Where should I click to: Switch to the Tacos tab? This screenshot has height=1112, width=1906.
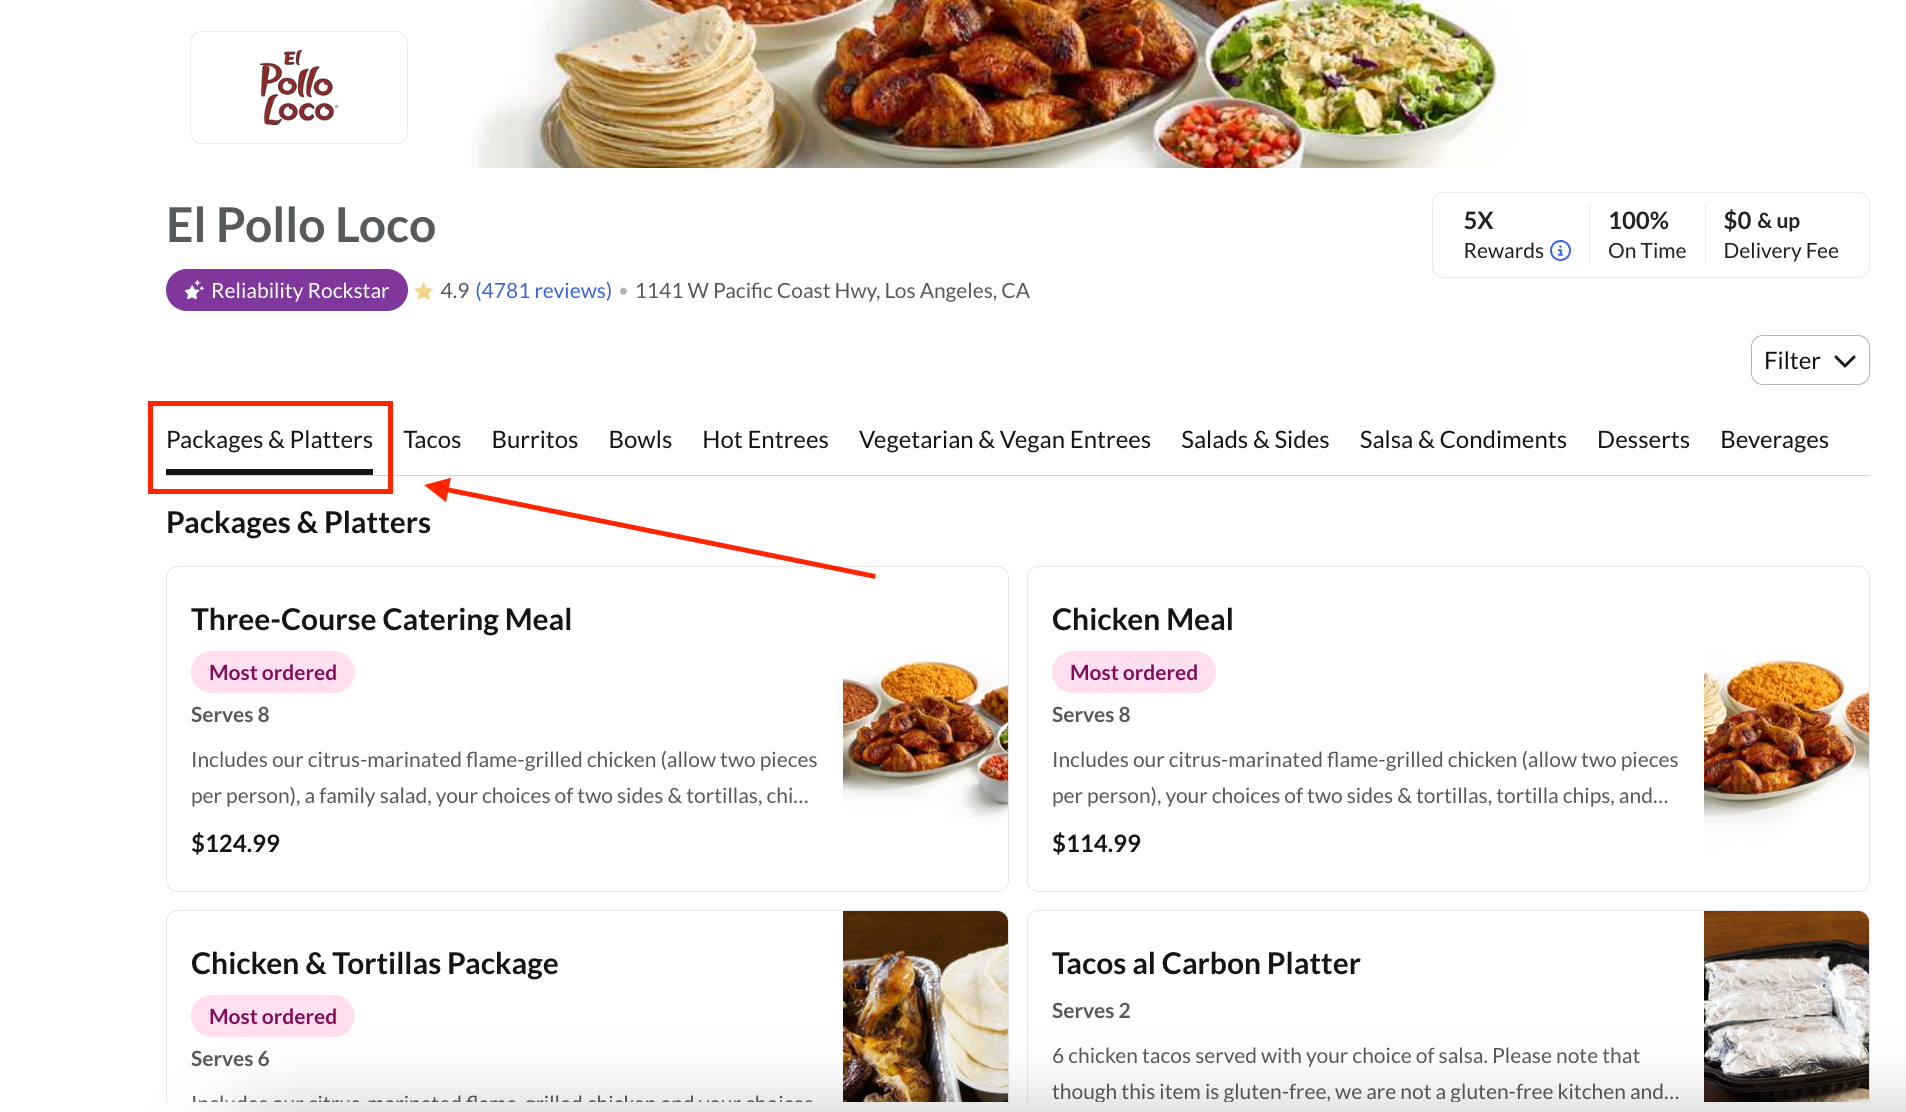click(x=432, y=440)
